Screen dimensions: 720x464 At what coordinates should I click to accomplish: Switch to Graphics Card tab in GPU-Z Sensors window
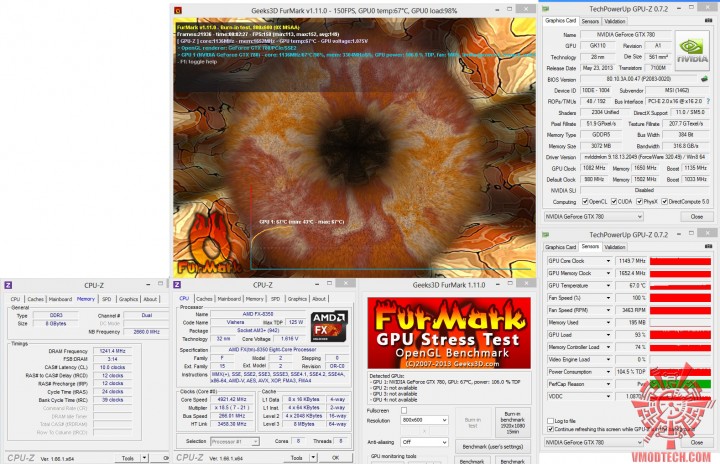pos(560,247)
